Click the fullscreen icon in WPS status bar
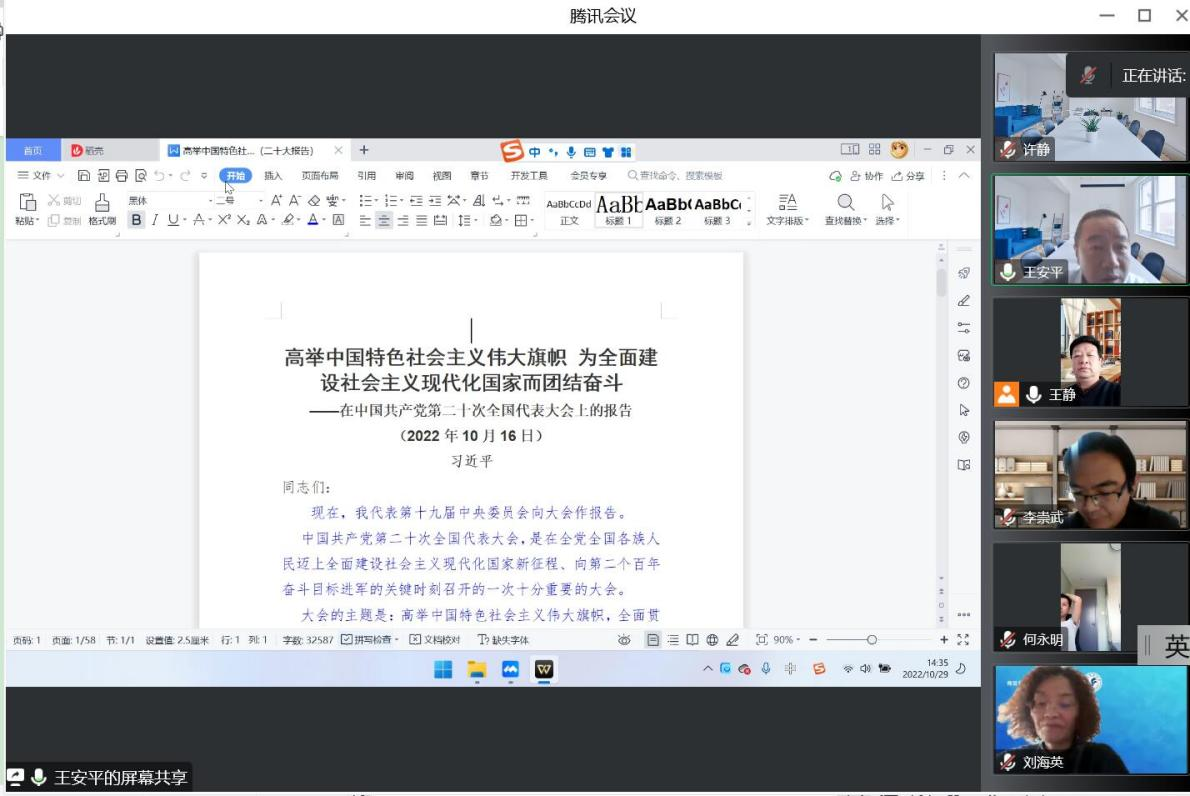The image size is (1190, 796). point(963,640)
